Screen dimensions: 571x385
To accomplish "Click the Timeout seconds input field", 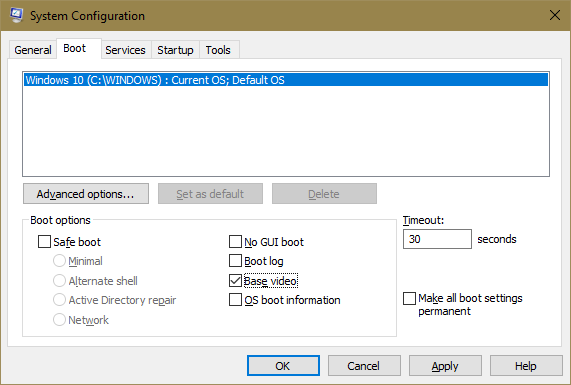I will (437, 239).
